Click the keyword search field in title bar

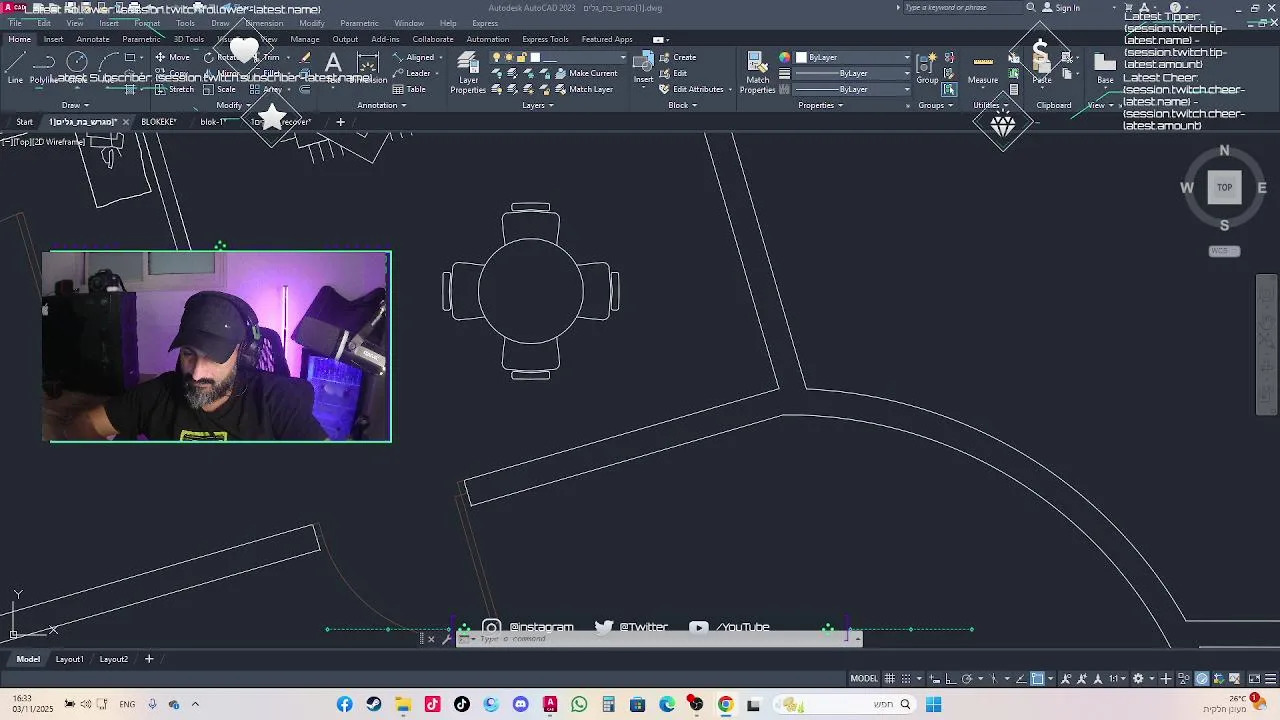962,8
